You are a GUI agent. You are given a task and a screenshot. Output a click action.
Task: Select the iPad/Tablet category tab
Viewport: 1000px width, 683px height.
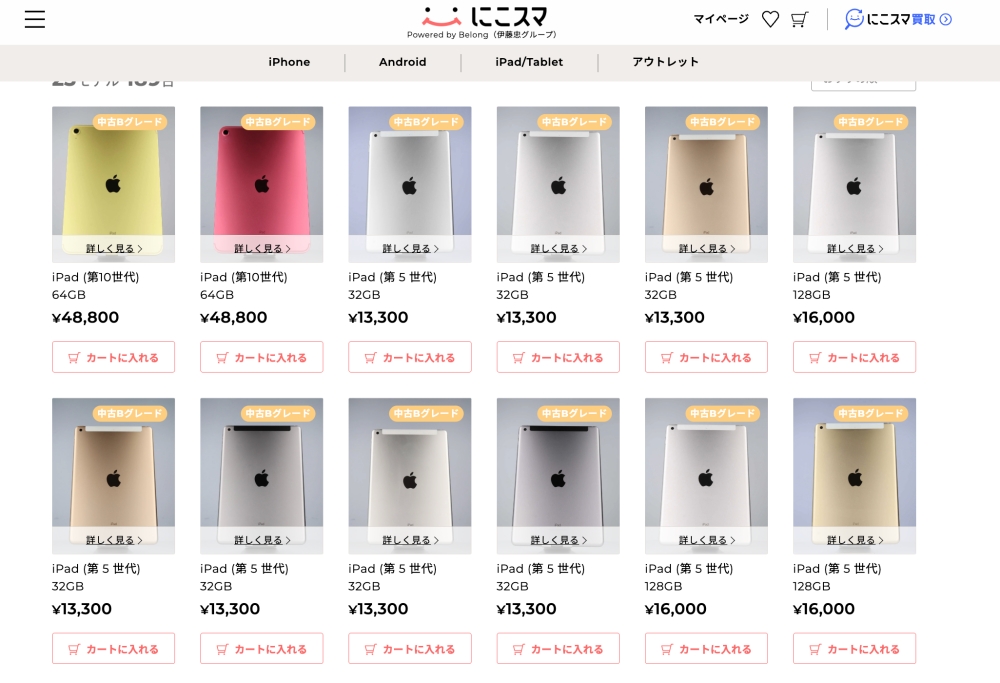click(529, 62)
